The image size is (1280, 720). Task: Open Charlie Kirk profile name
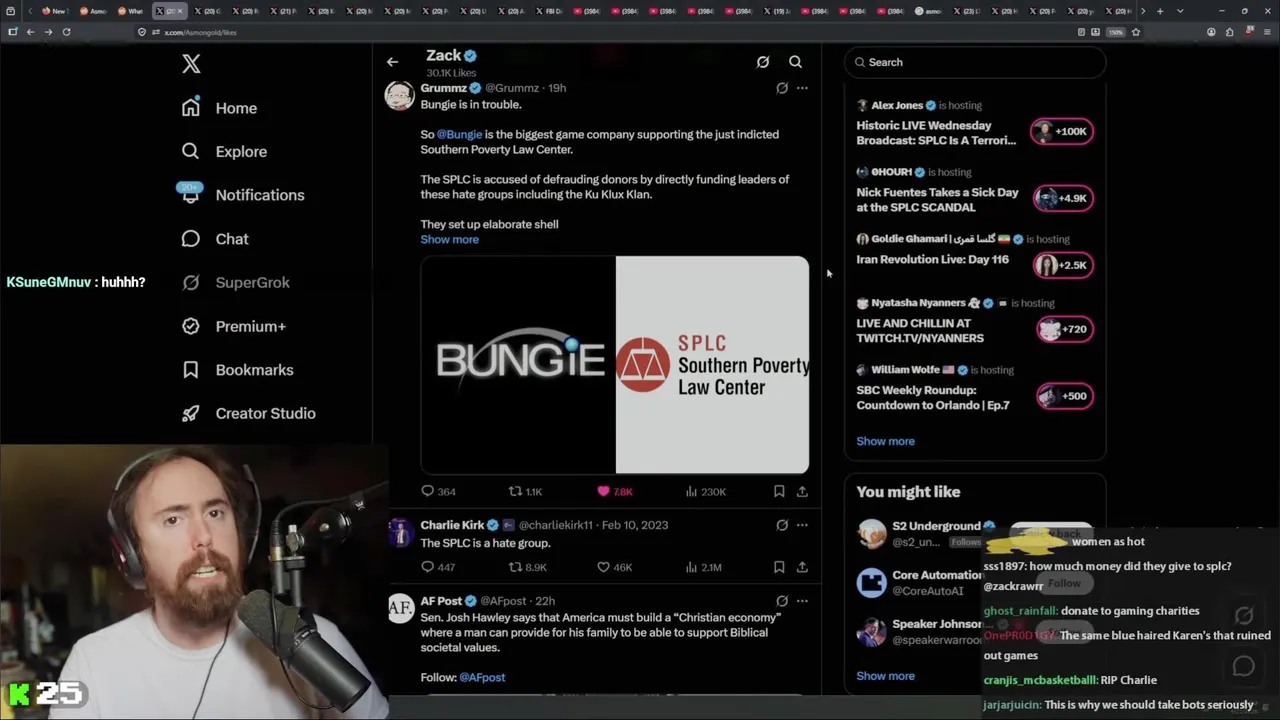452,525
